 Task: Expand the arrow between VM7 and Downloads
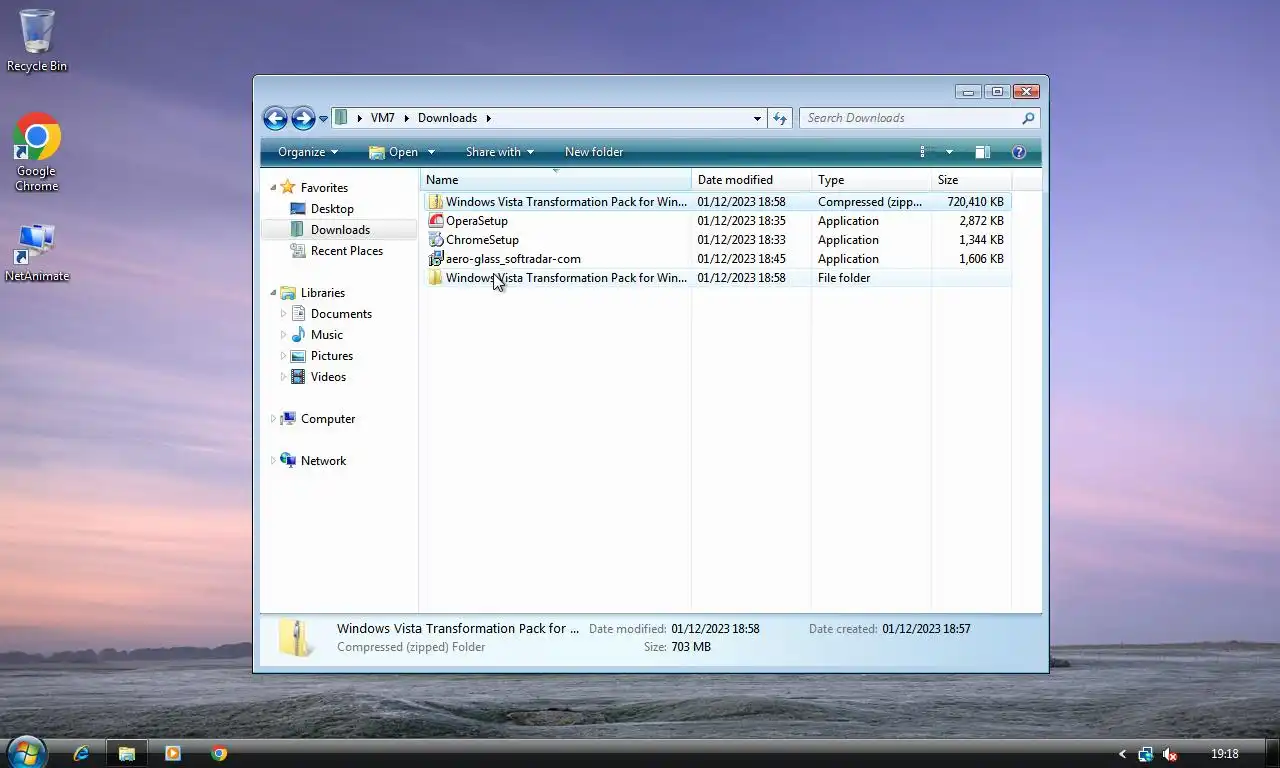[x=407, y=118]
